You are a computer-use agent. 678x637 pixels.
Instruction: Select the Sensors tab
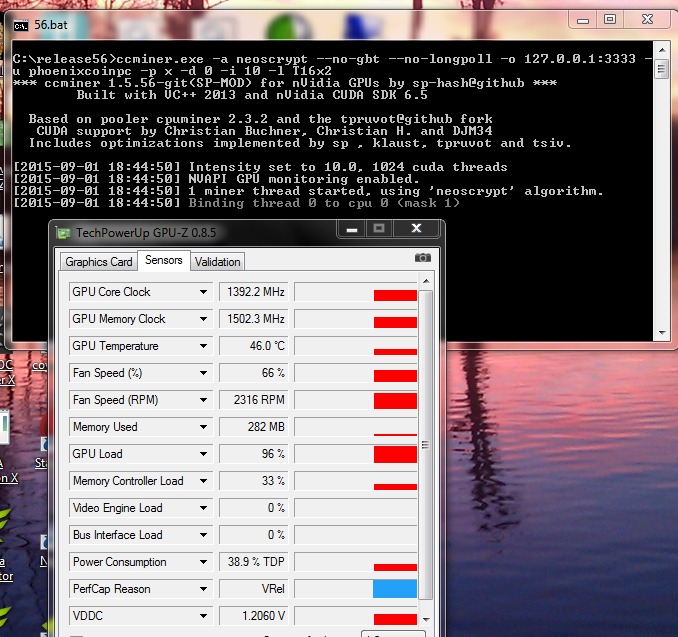click(163, 260)
